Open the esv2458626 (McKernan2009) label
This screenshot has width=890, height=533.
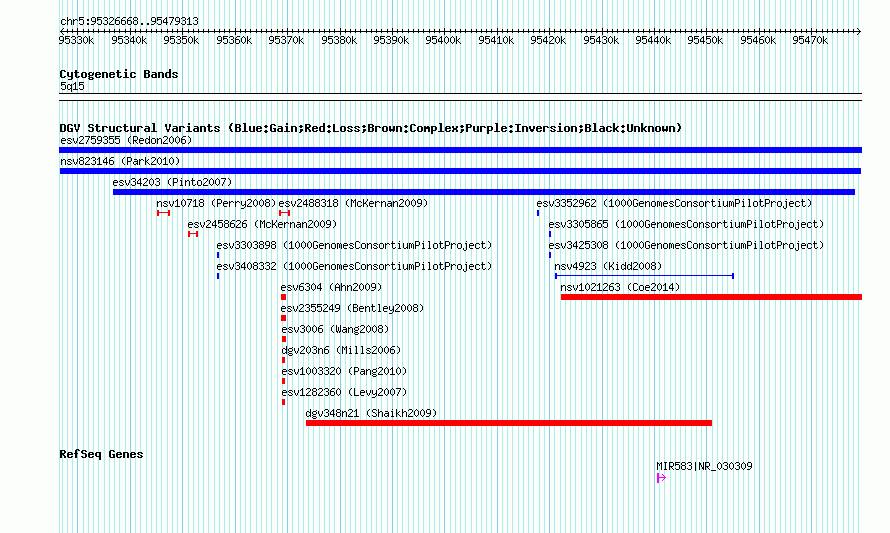[x=262, y=224]
